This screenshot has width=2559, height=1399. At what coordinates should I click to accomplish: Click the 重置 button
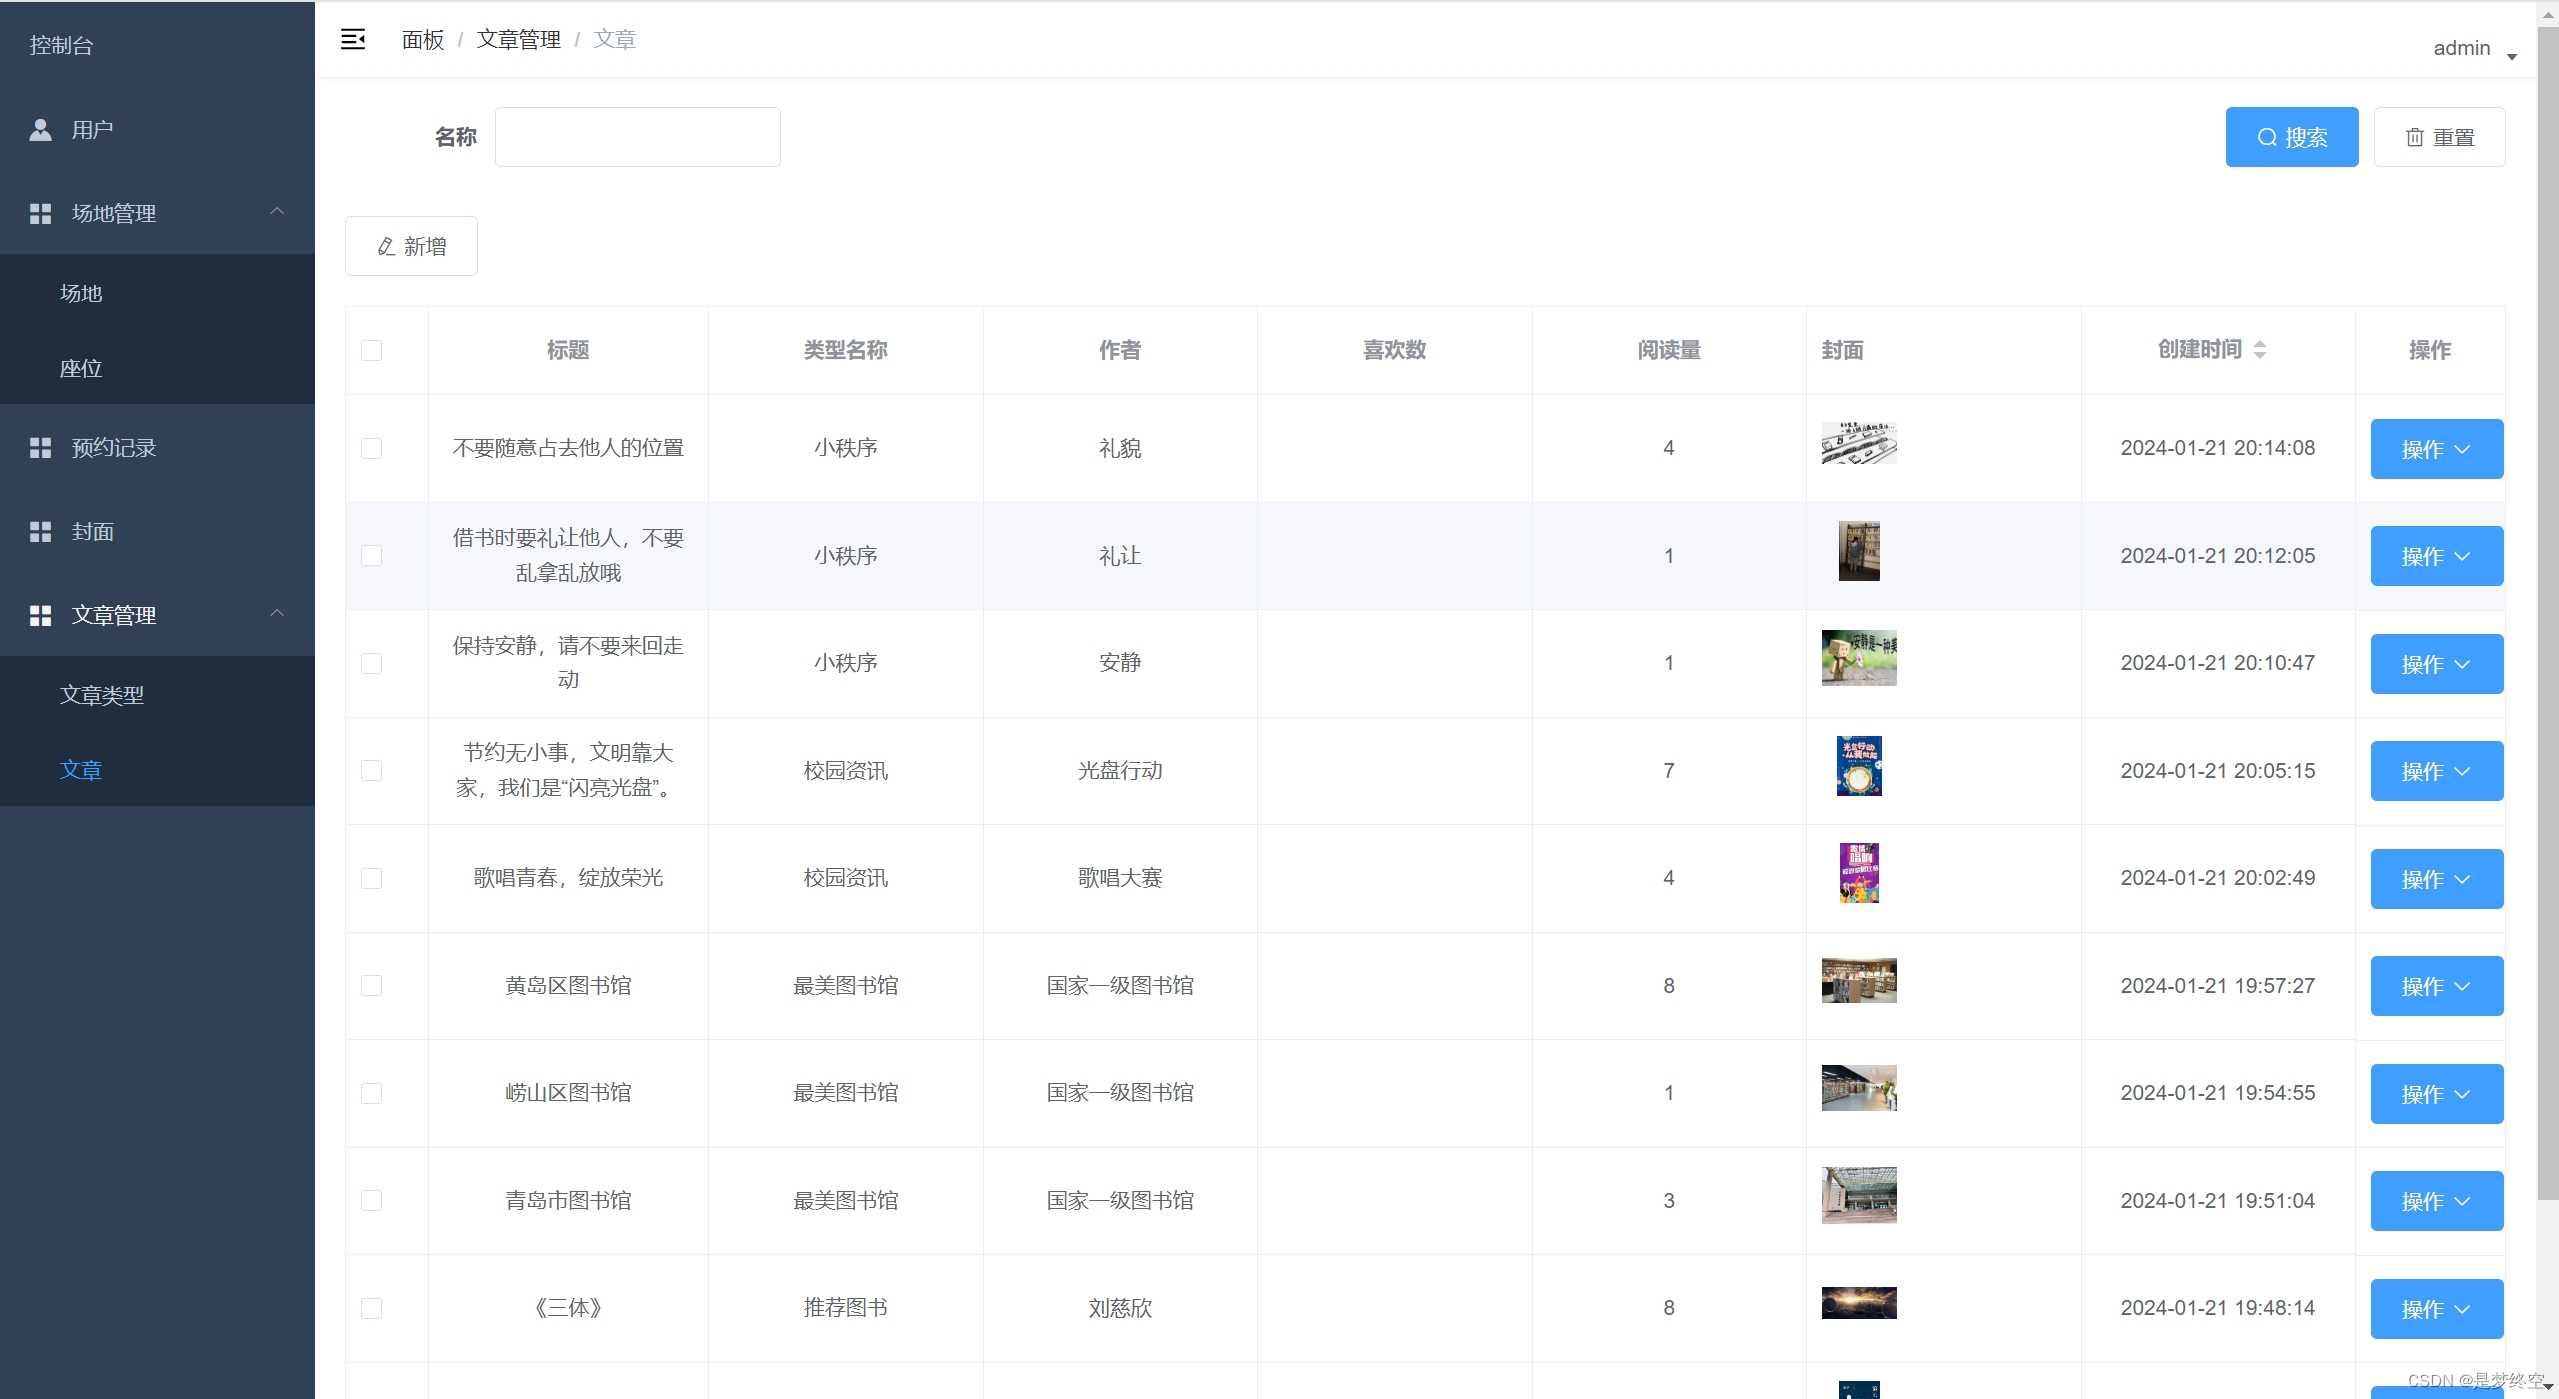2439,137
